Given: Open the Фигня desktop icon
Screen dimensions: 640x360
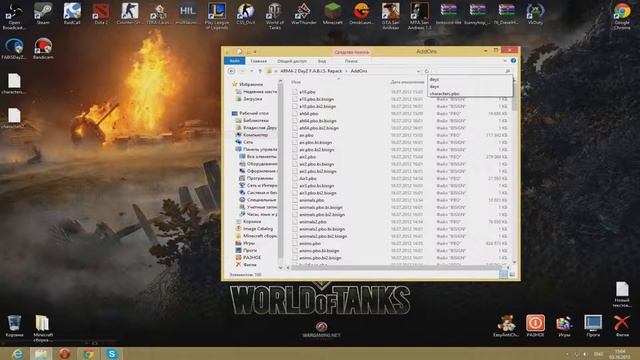Looking at the screenshot, I should (x=622, y=325).
